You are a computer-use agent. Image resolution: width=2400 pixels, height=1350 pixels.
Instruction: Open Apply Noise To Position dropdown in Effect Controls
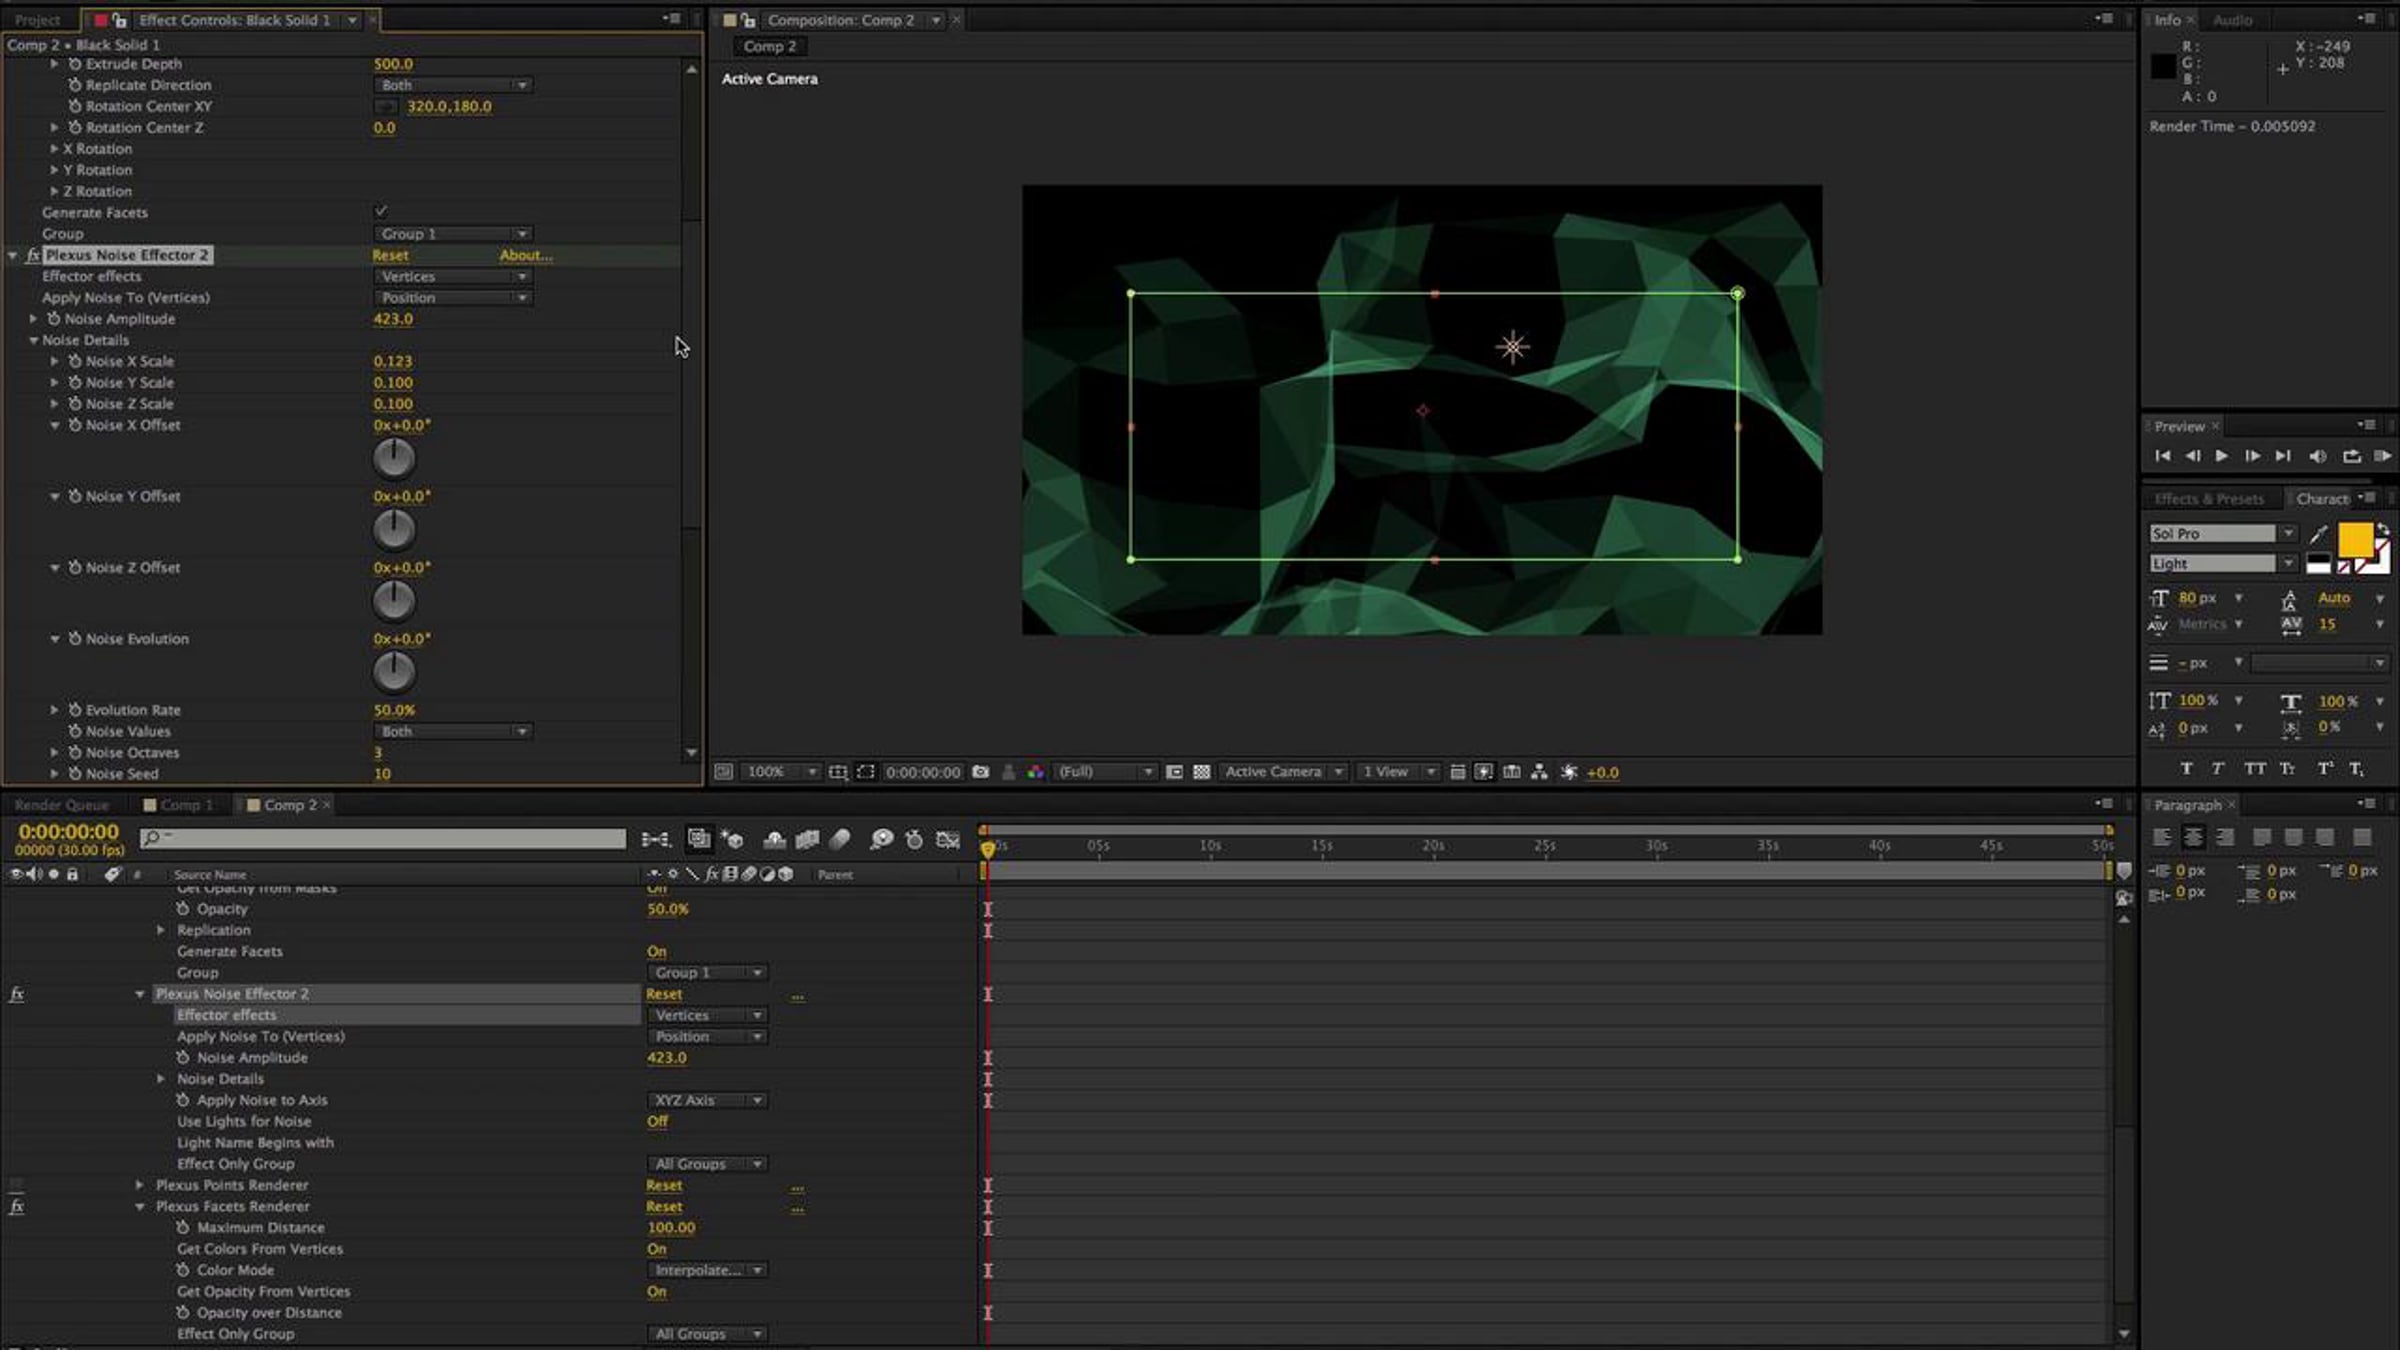(453, 298)
